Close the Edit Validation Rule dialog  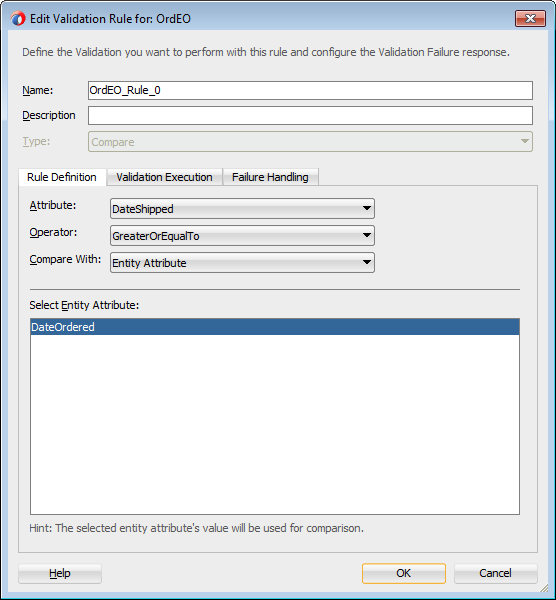530,18
